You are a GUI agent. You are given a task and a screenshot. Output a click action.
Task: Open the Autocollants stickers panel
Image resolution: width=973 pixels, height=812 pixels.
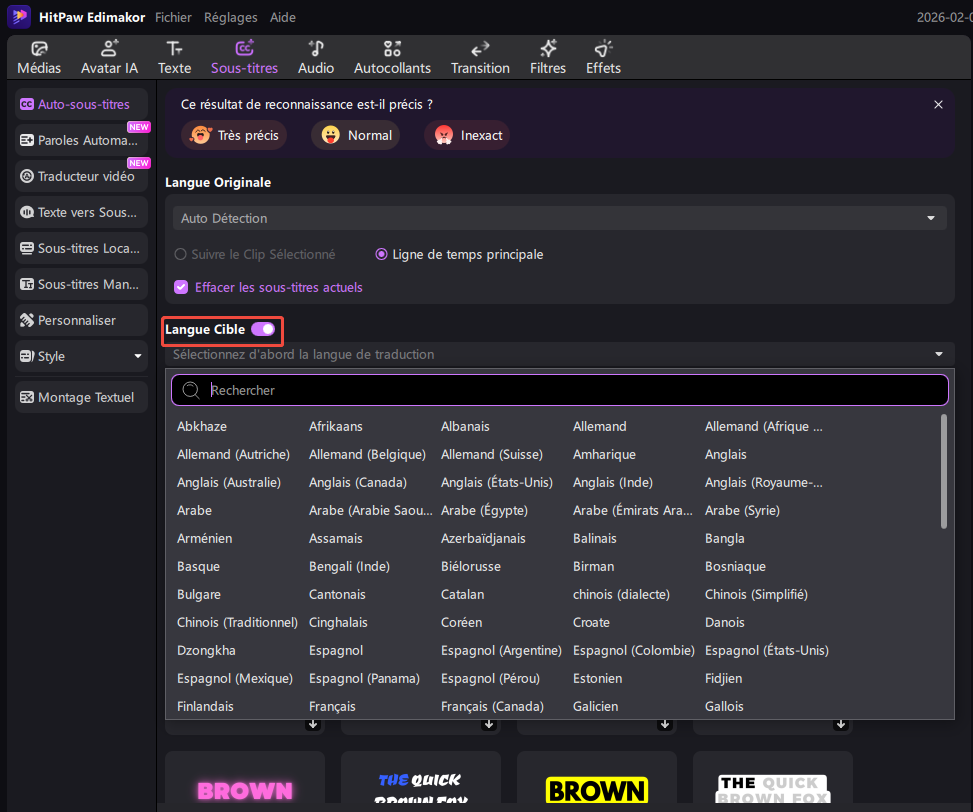392,49
